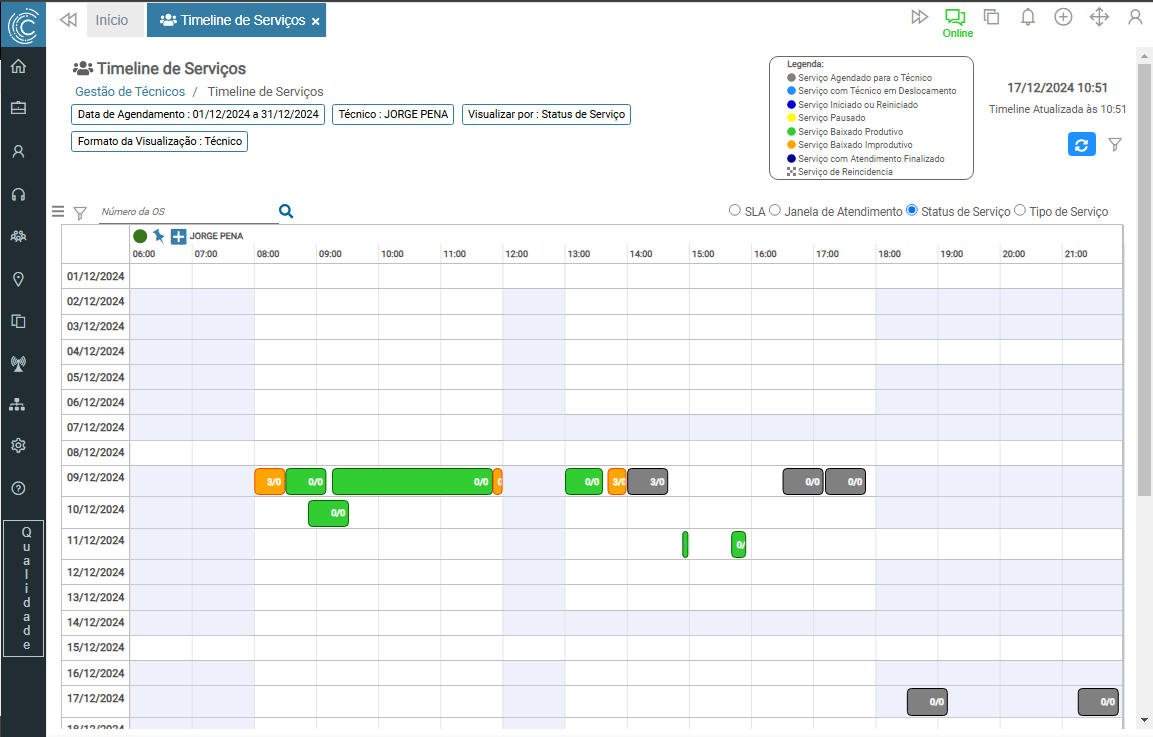1153x737 pixels.
Task: Close the Timeline de Serviços tab
Action: point(316,21)
